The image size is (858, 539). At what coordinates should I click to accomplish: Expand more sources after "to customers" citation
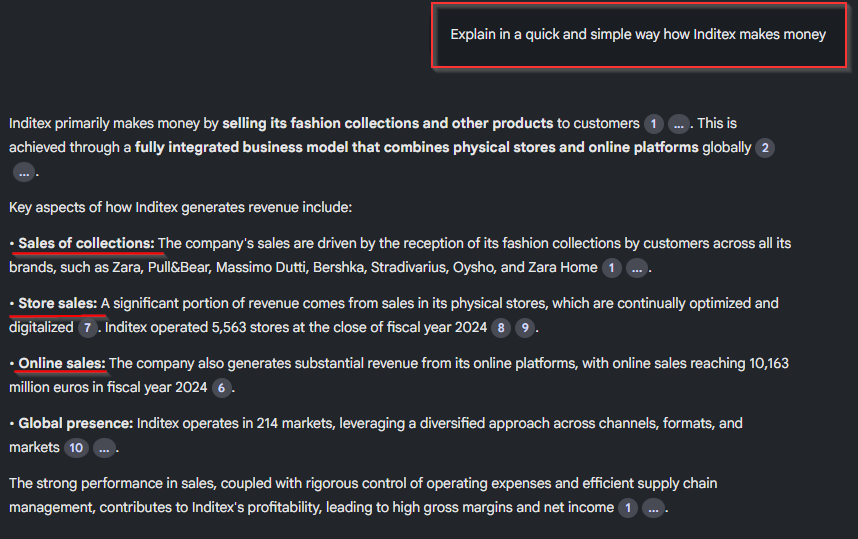tap(679, 124)
